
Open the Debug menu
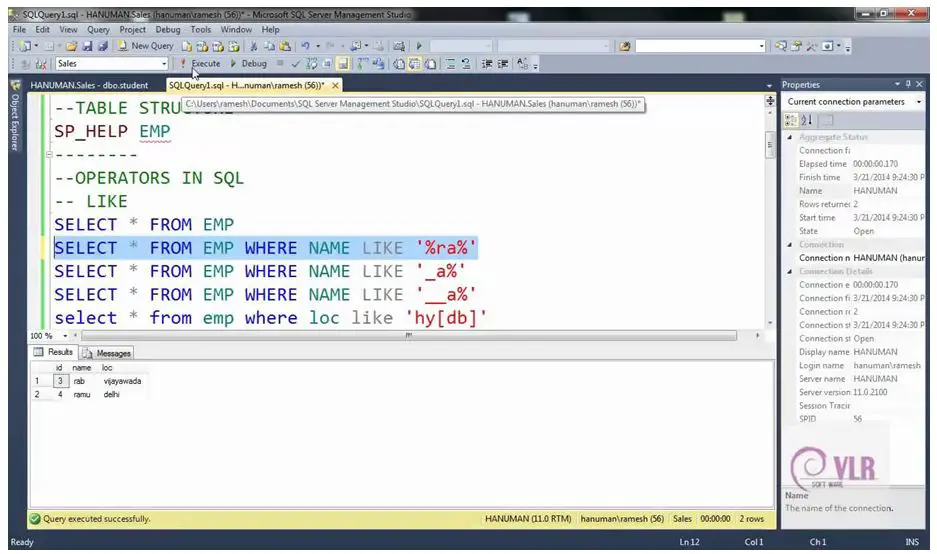click(x=168, y=29)
